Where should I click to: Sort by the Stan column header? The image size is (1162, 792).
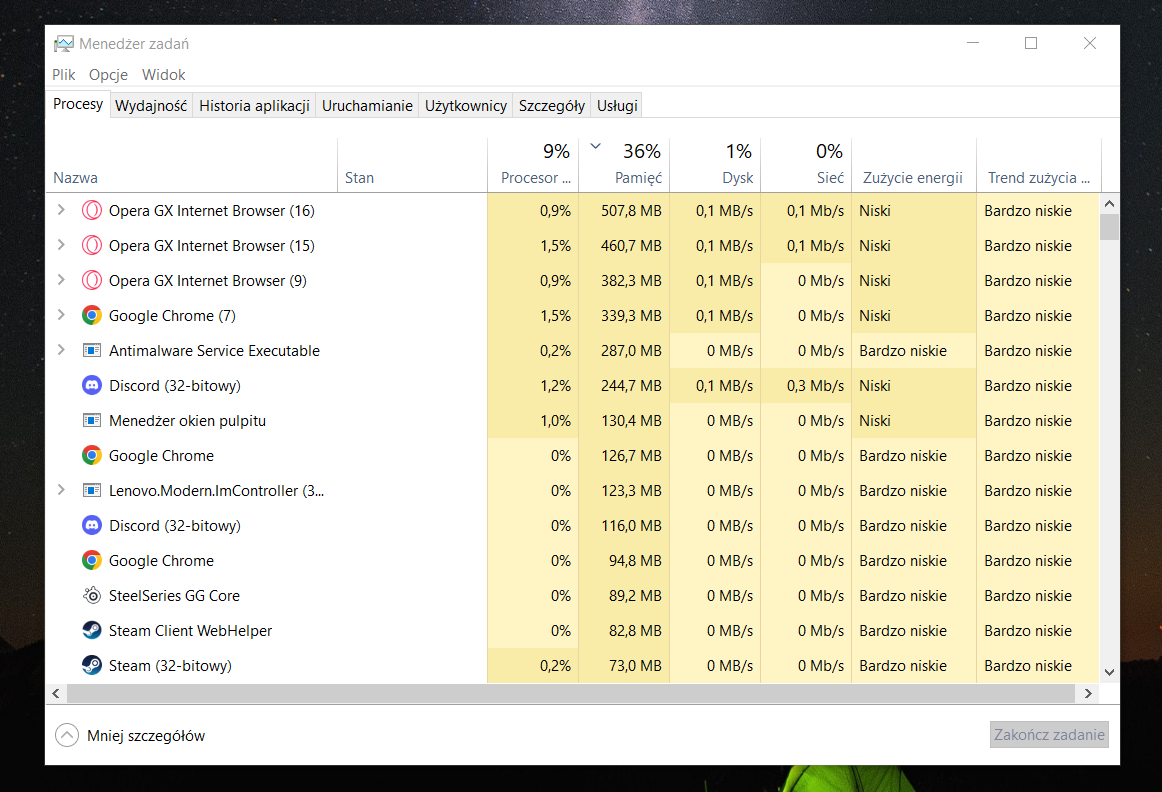point(412,164)
